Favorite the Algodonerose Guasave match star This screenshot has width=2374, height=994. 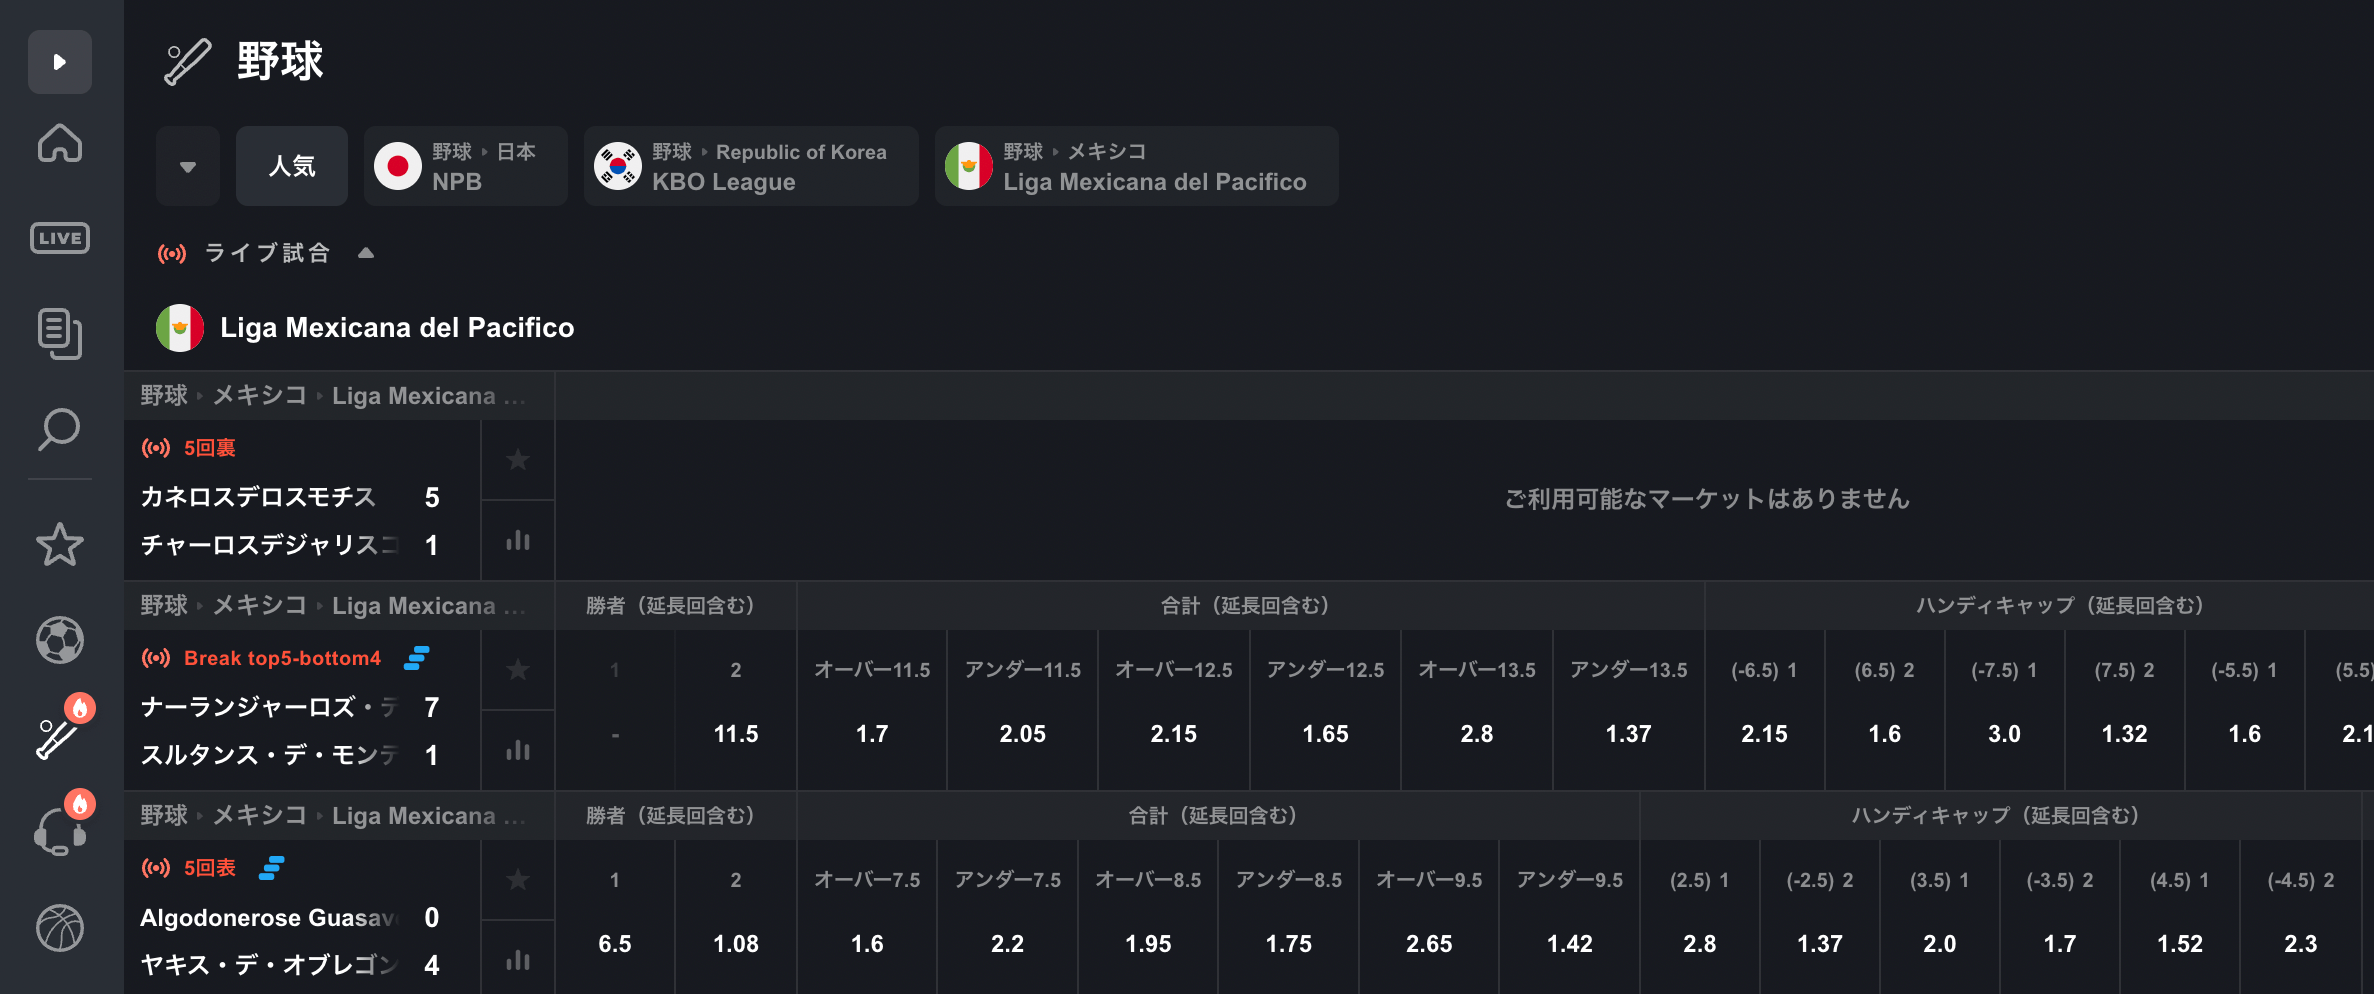(518, 880)
